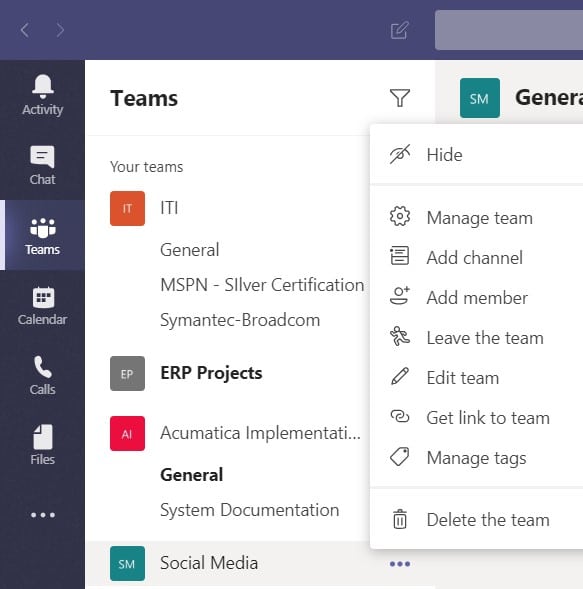Screen dimensions: 583x589
Task: Click more options dots beside Social Media
Action: click(400, 563)
